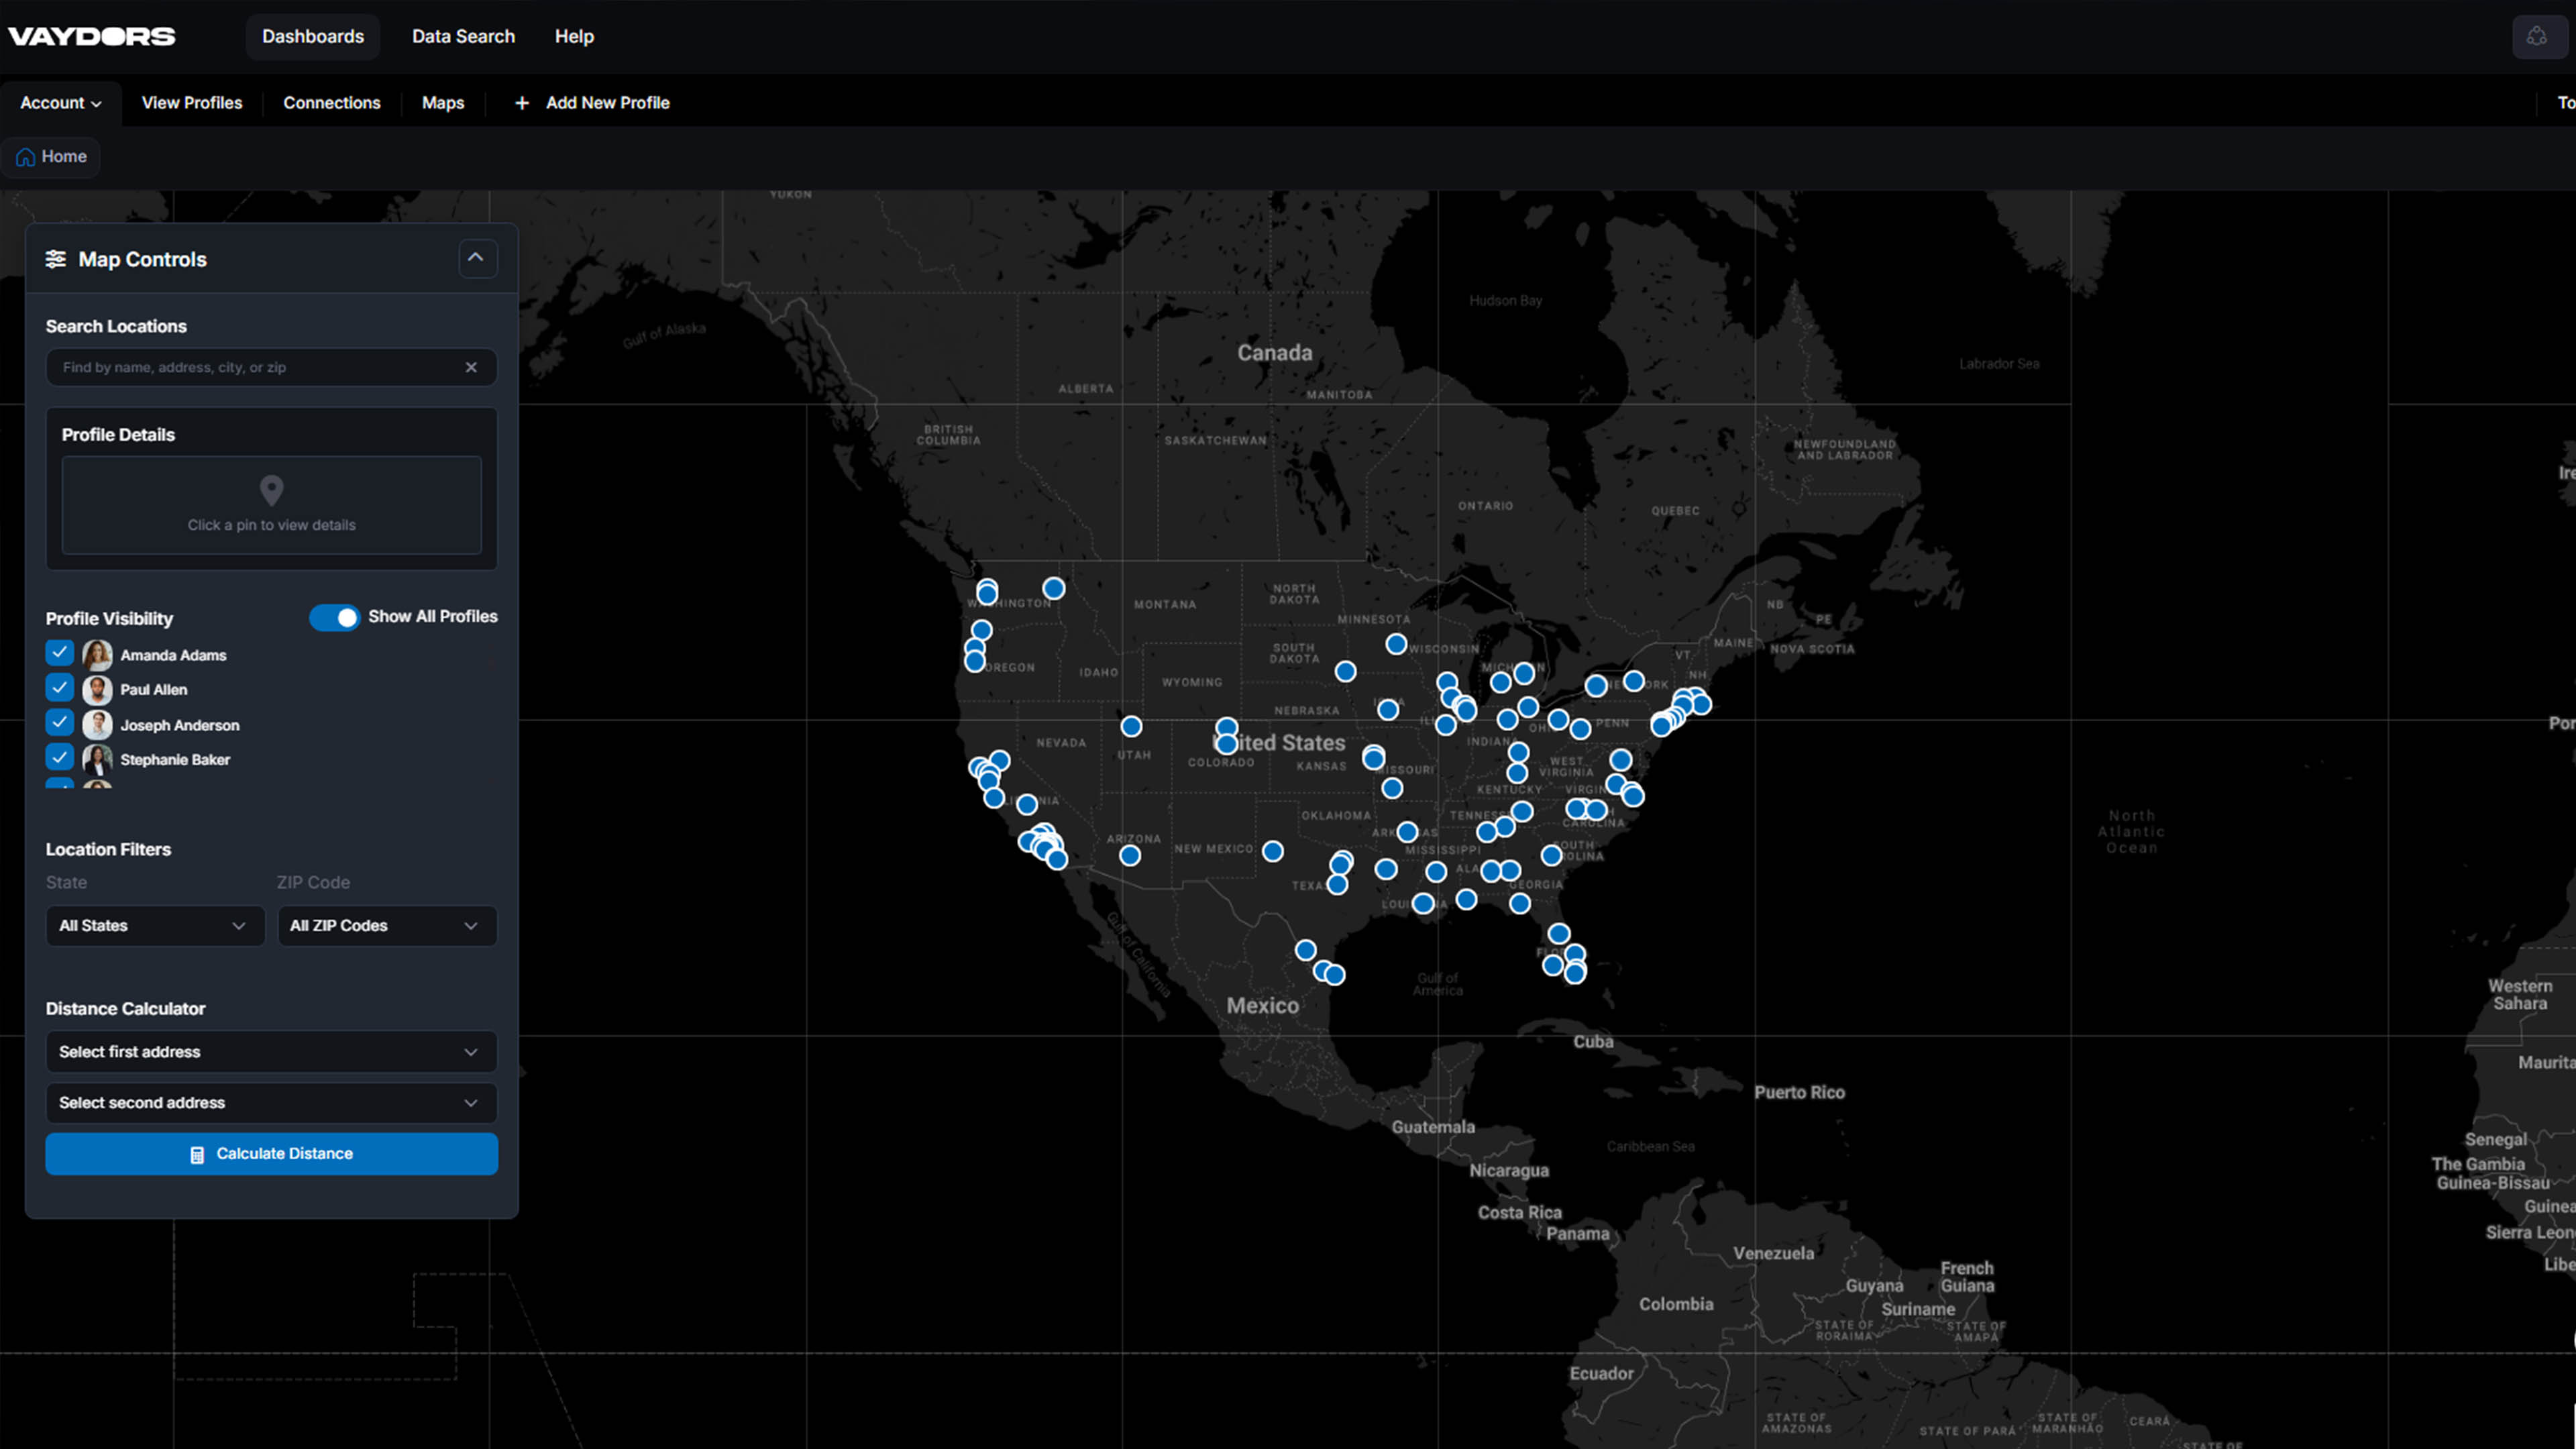Click the map pin in South Dakota
Viewport: 2576px width, 1449px height.
pyautogui.click(x=1346, y=672)
